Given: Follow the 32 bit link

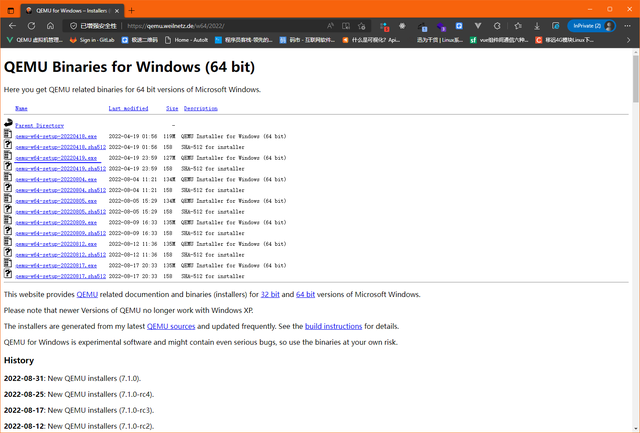Looking at the screenshot, I should tap(270, 294).
